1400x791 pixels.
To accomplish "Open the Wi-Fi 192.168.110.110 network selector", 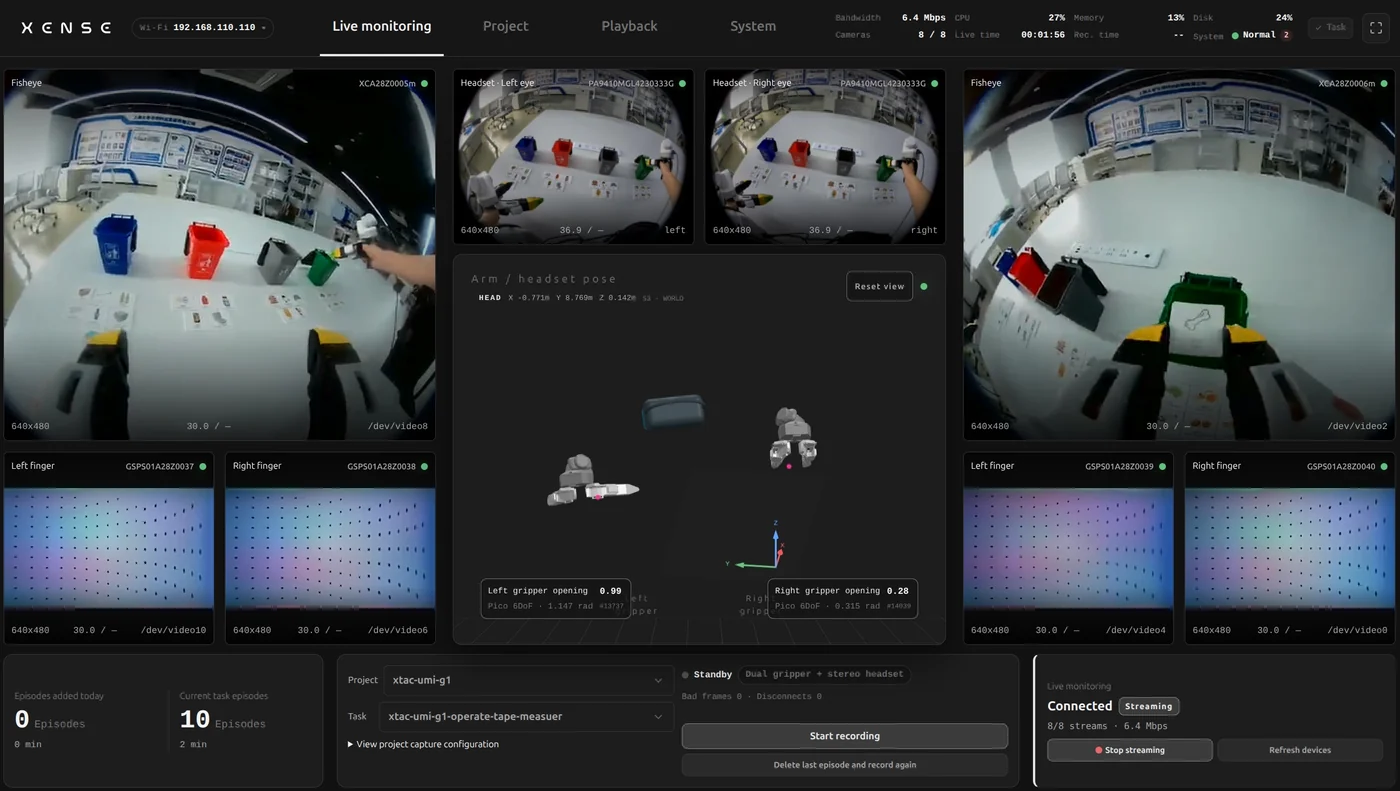I will 203,28.
